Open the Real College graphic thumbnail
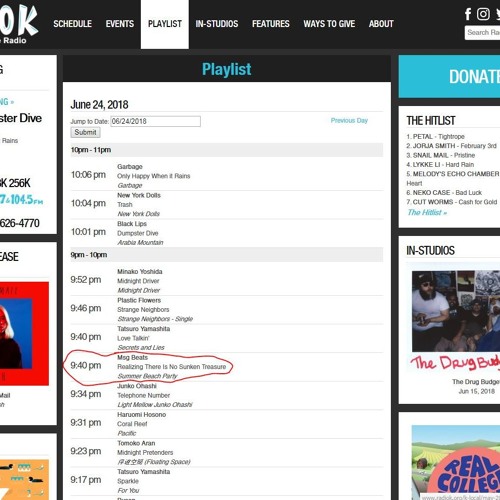The height and width of the screenshot is (500, 500). 456,462
